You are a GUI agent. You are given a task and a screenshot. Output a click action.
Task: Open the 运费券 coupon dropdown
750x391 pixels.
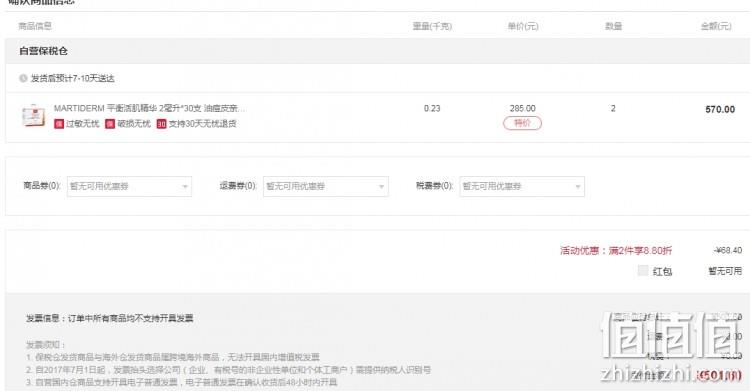(326, 186)
